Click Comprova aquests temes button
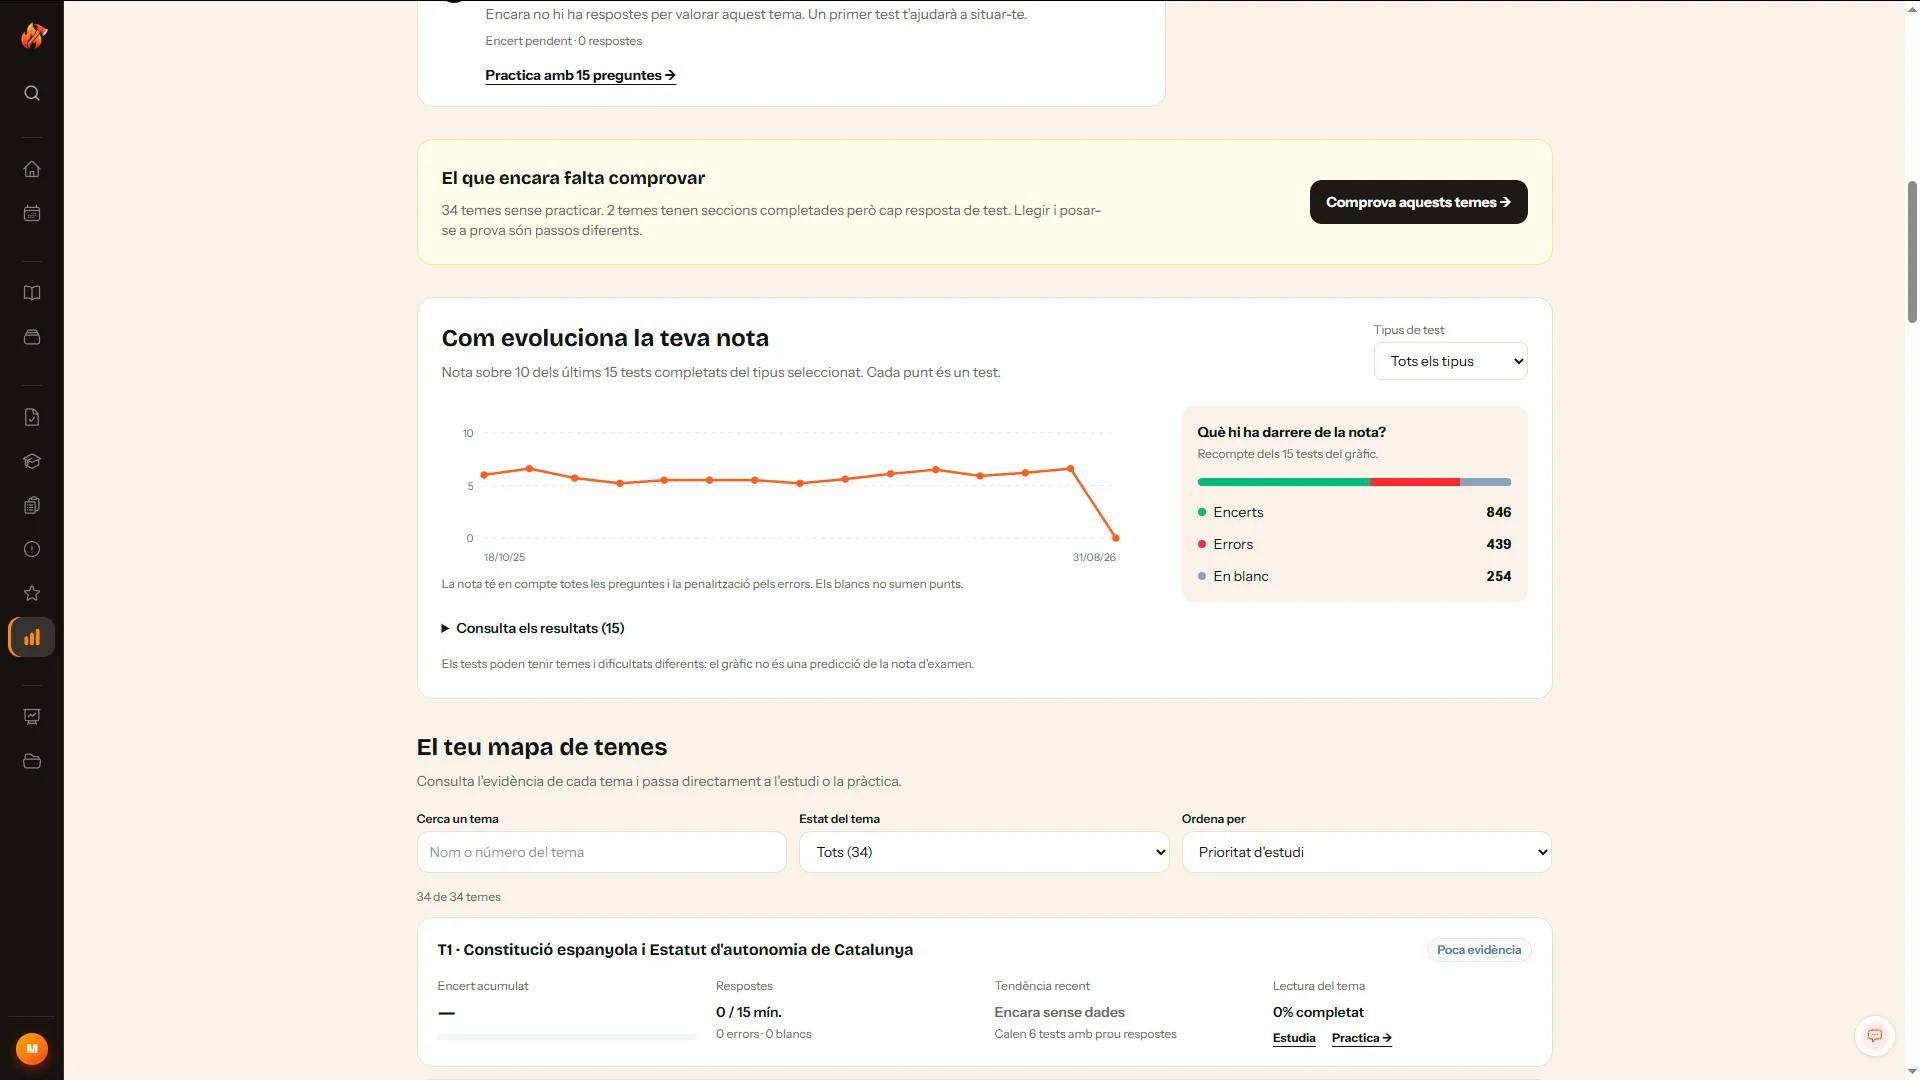The image size is (1920, 1080). [1418, 202]
